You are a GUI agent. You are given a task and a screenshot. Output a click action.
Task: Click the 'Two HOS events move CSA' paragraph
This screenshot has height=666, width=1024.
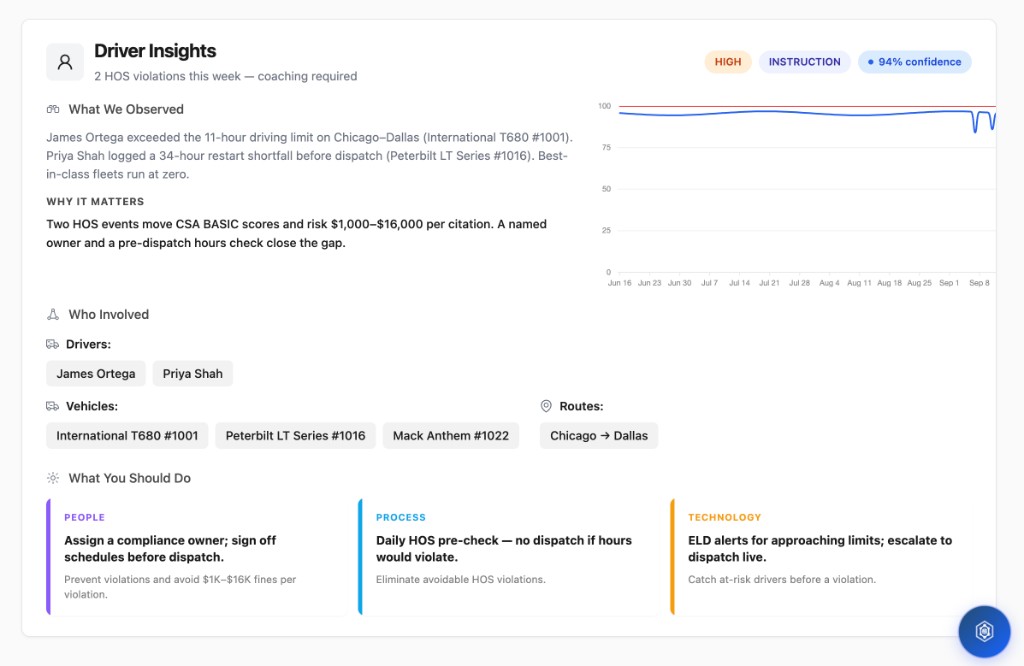coord(296,233)
